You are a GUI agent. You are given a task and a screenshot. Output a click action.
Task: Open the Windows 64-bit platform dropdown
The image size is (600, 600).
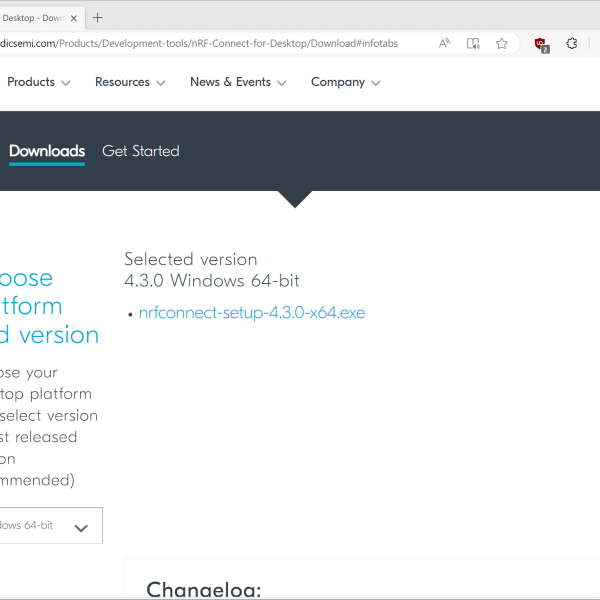tap(50, 526)
